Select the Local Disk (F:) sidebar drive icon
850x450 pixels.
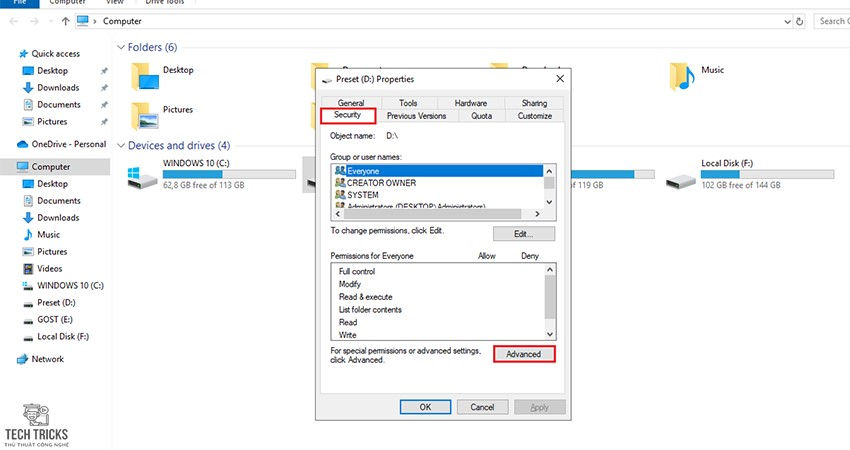(x=28, y=337)
